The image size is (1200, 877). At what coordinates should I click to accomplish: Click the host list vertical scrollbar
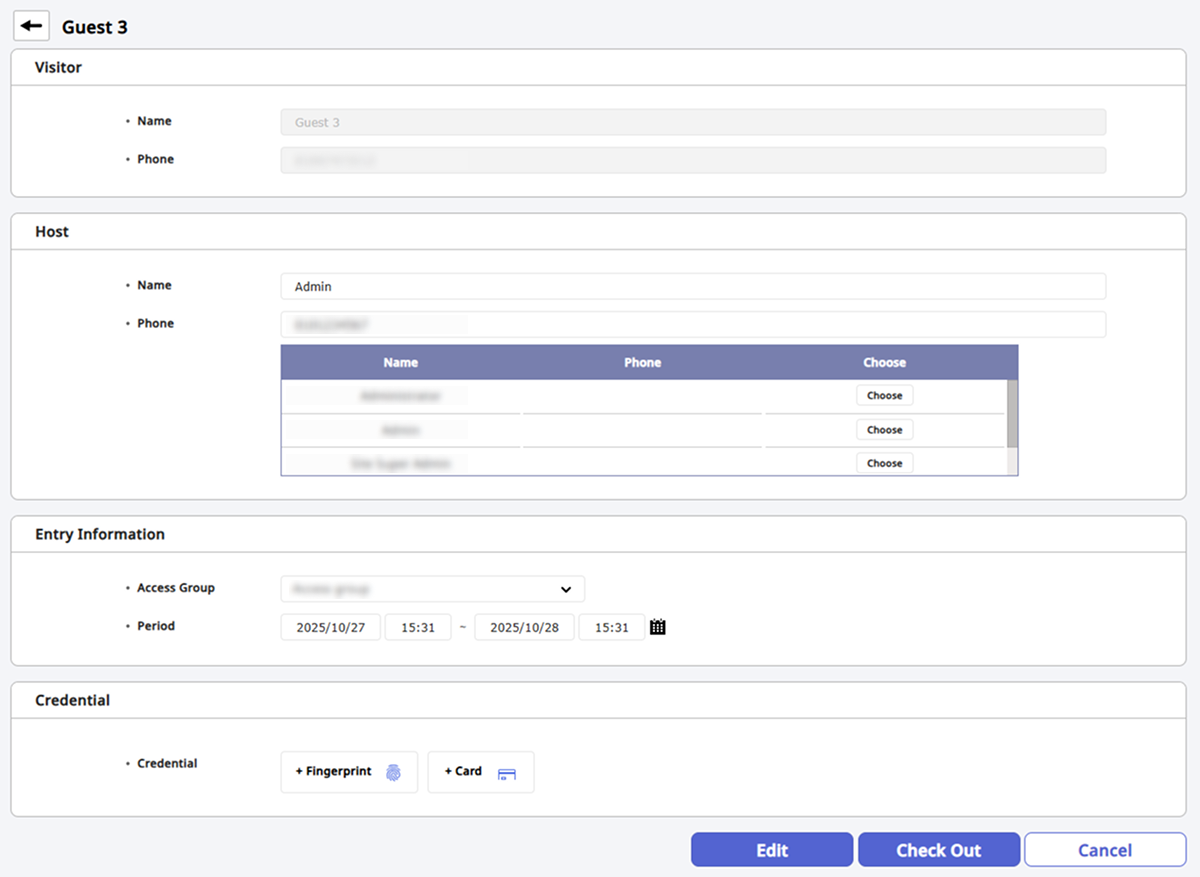pyautogui.click(x=1011, y=413)
